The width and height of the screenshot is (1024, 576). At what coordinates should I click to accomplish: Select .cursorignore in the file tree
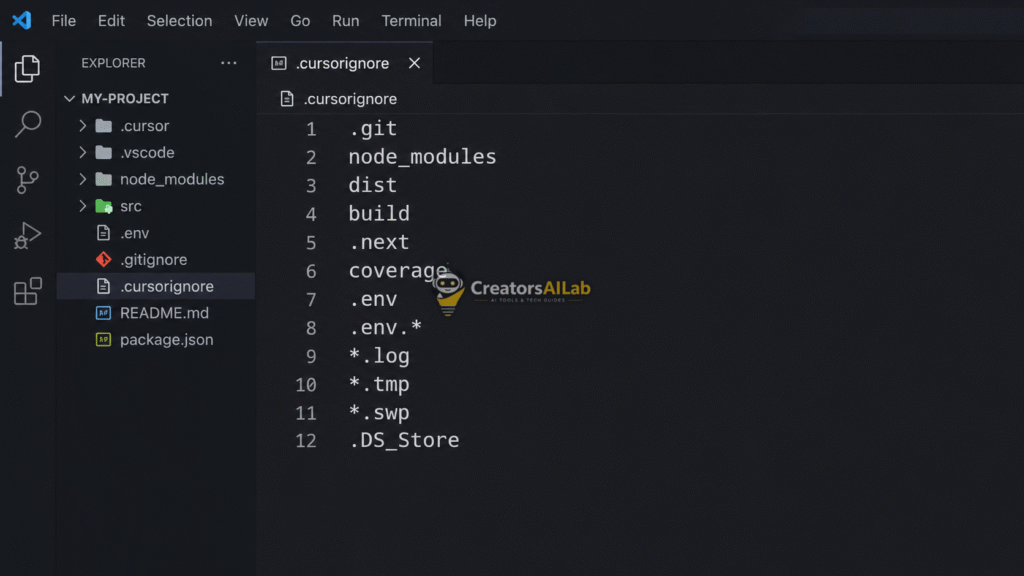tap(155, 286)
